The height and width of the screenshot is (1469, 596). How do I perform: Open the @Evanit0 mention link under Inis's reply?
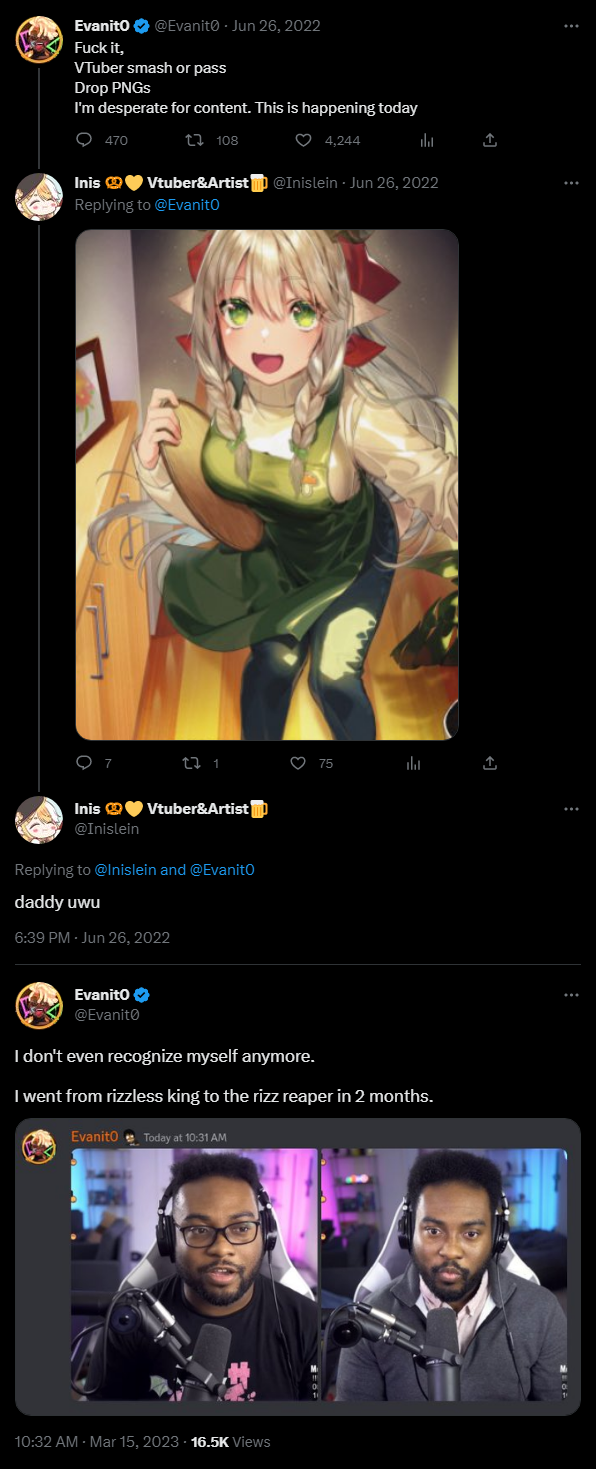[186, 205]
